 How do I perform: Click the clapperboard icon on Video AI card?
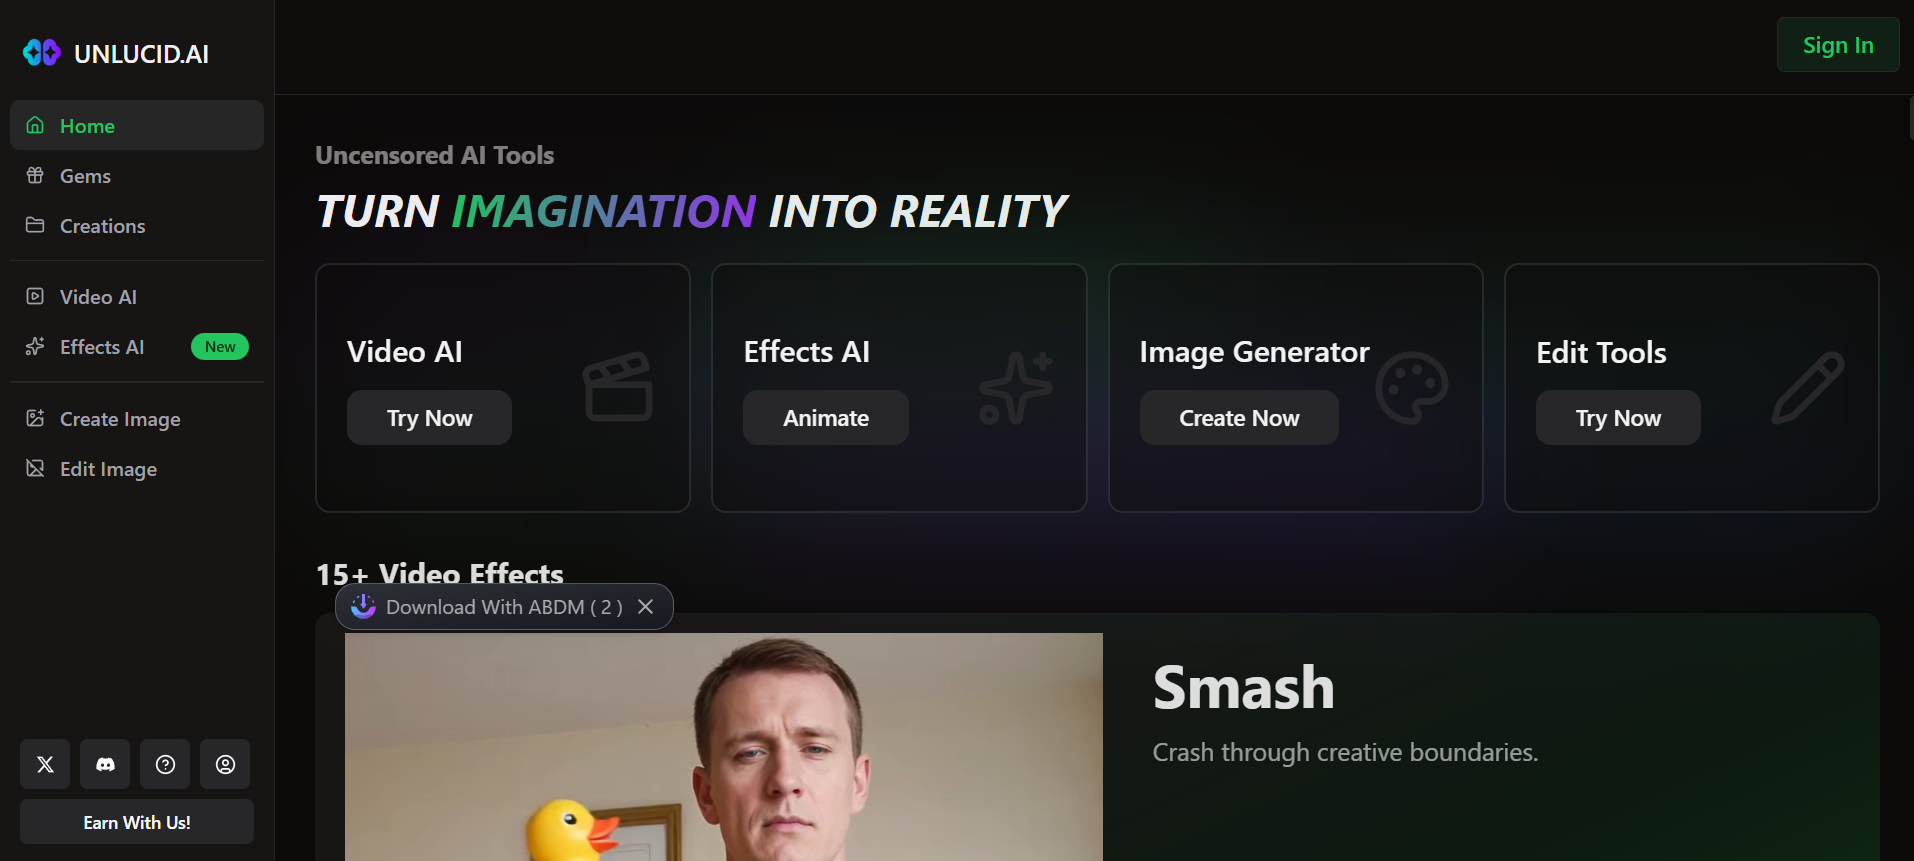tap(618, 386)
